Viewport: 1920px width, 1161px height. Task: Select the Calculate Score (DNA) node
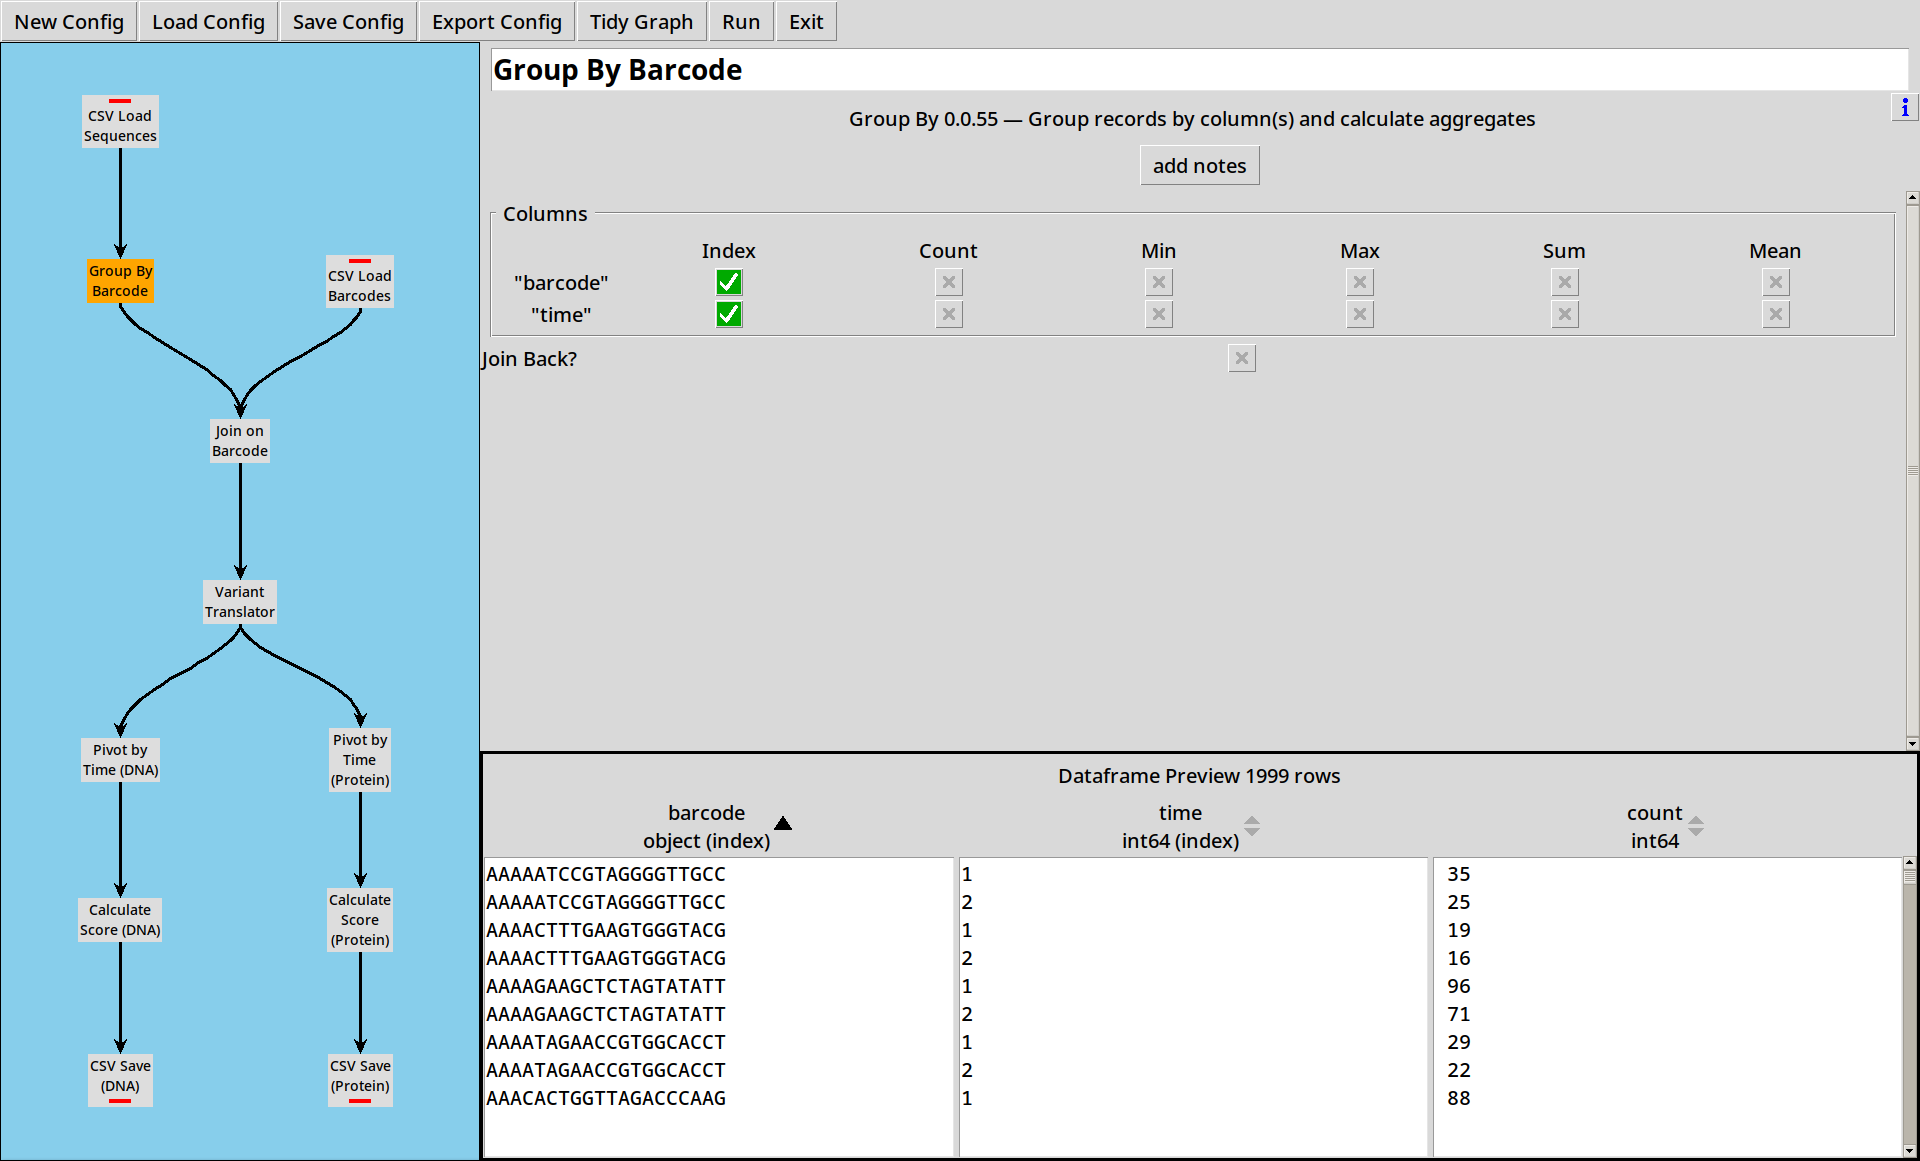click(120, 920)
